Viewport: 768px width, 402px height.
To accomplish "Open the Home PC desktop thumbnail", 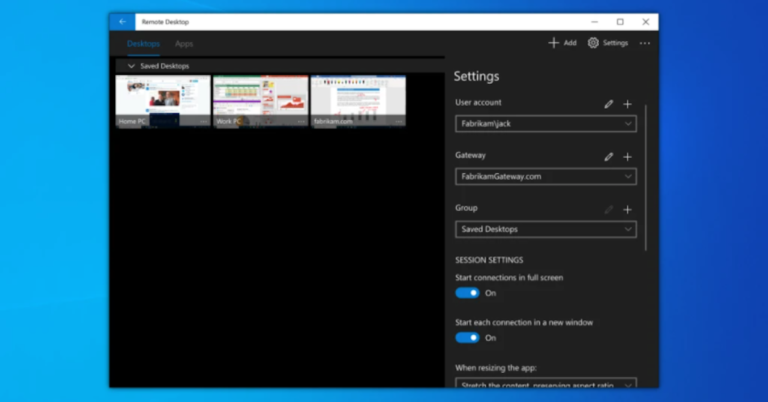I will pyautogui.click(x=163, y=100).
